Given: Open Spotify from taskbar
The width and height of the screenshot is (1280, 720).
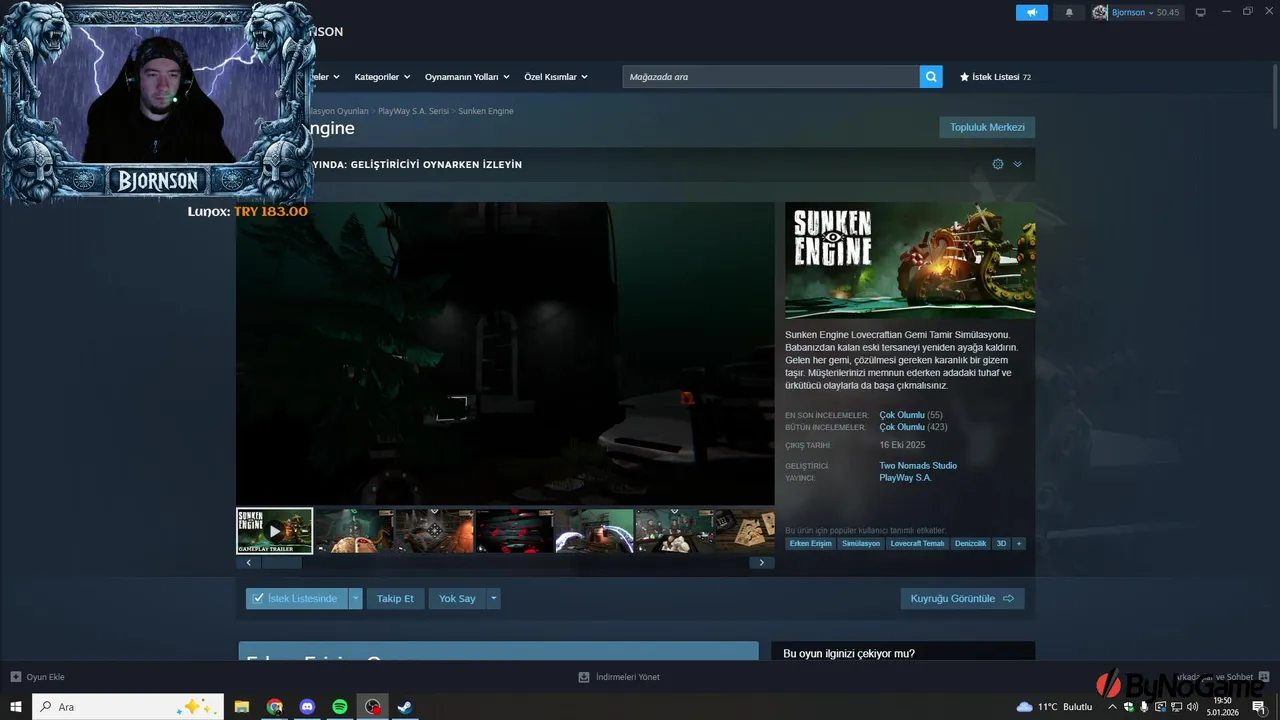Looking at the screenshot, I should coord(340,707).
